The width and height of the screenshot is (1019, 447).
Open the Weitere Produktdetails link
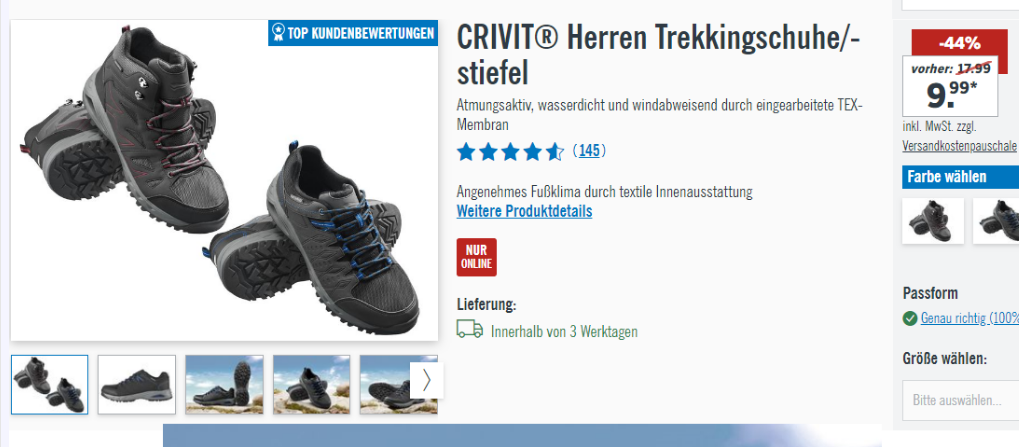click(x=524, y=212)
